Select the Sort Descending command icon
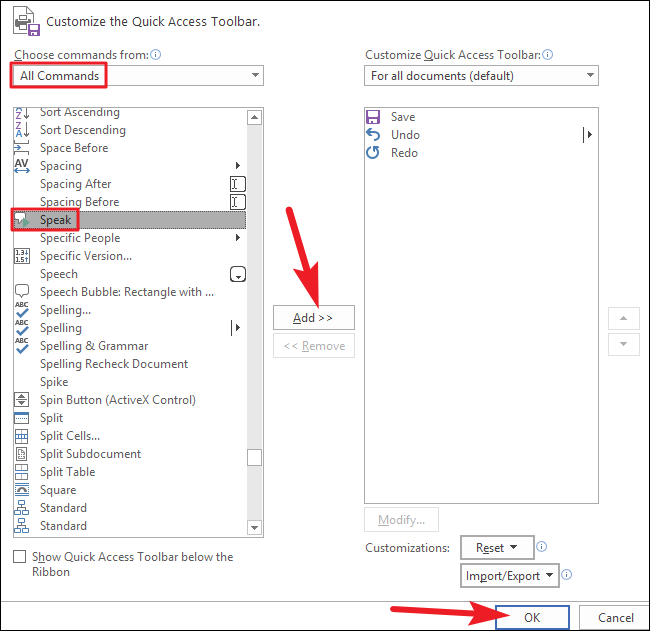This screenshot has height=631, width=650. [x=22, y=130]
